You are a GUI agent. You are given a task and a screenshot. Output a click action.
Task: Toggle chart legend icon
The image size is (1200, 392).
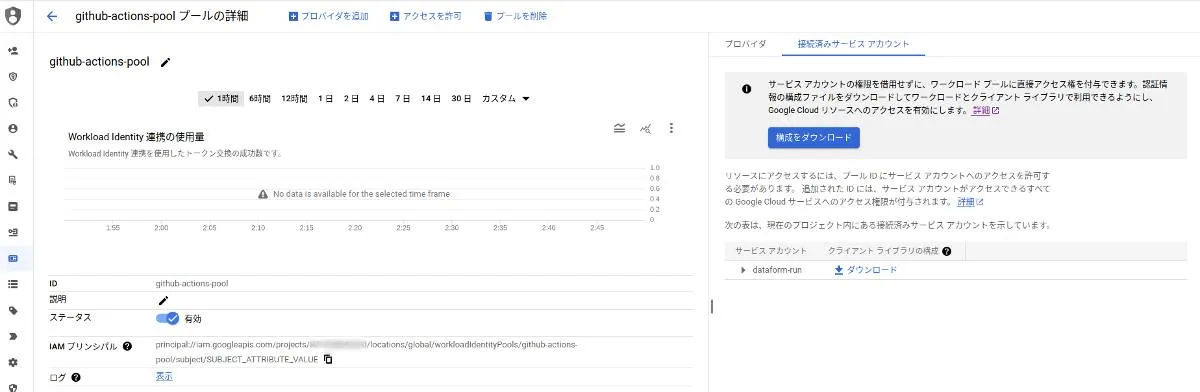[x=619, y=128]
